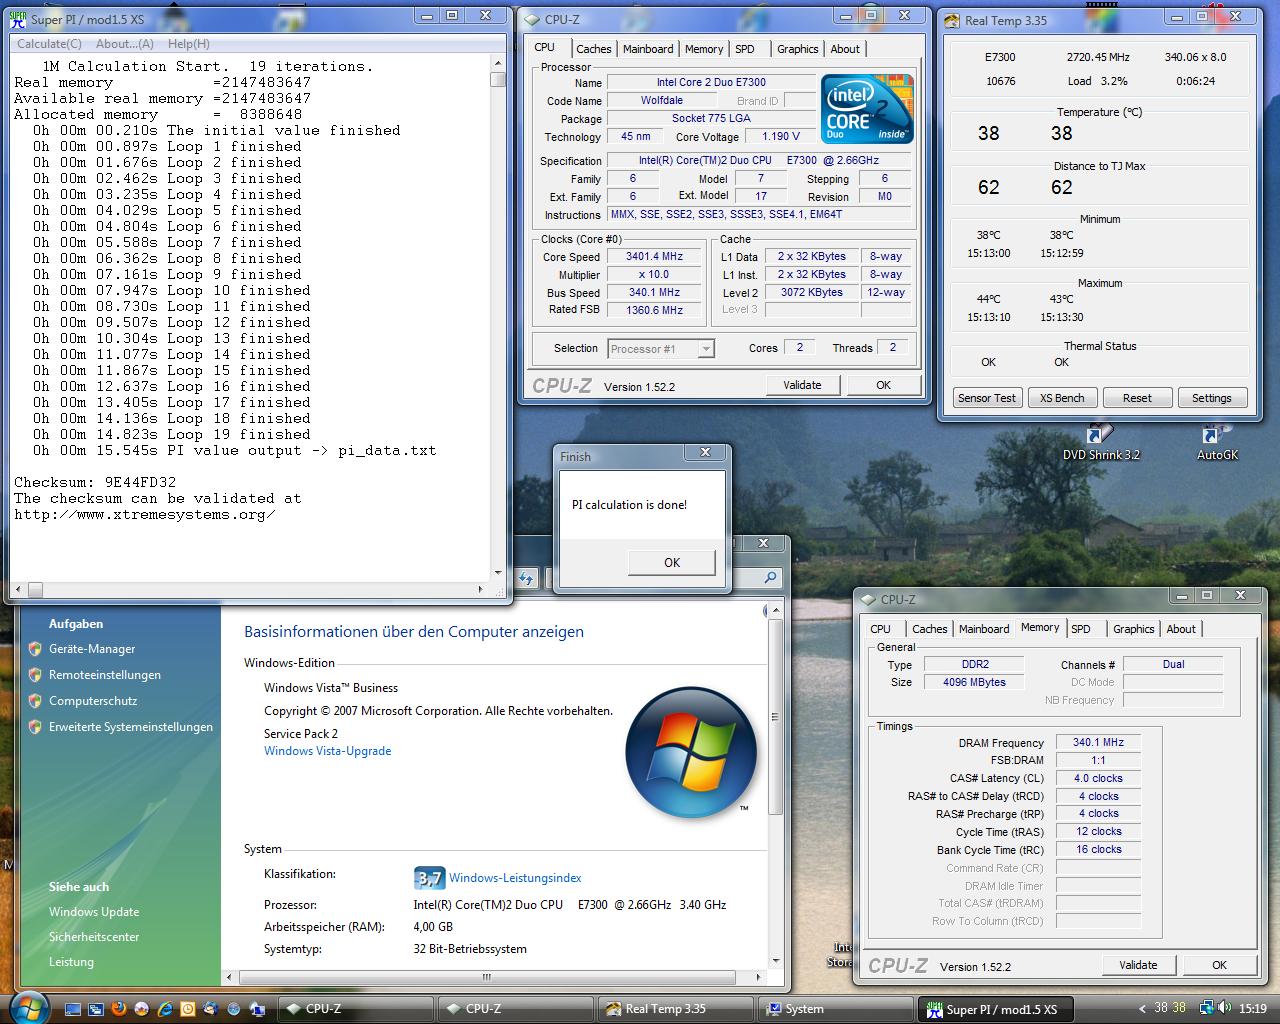
Task: Click the refresh arrows icon in System window
Action: [x=527, y=578]
